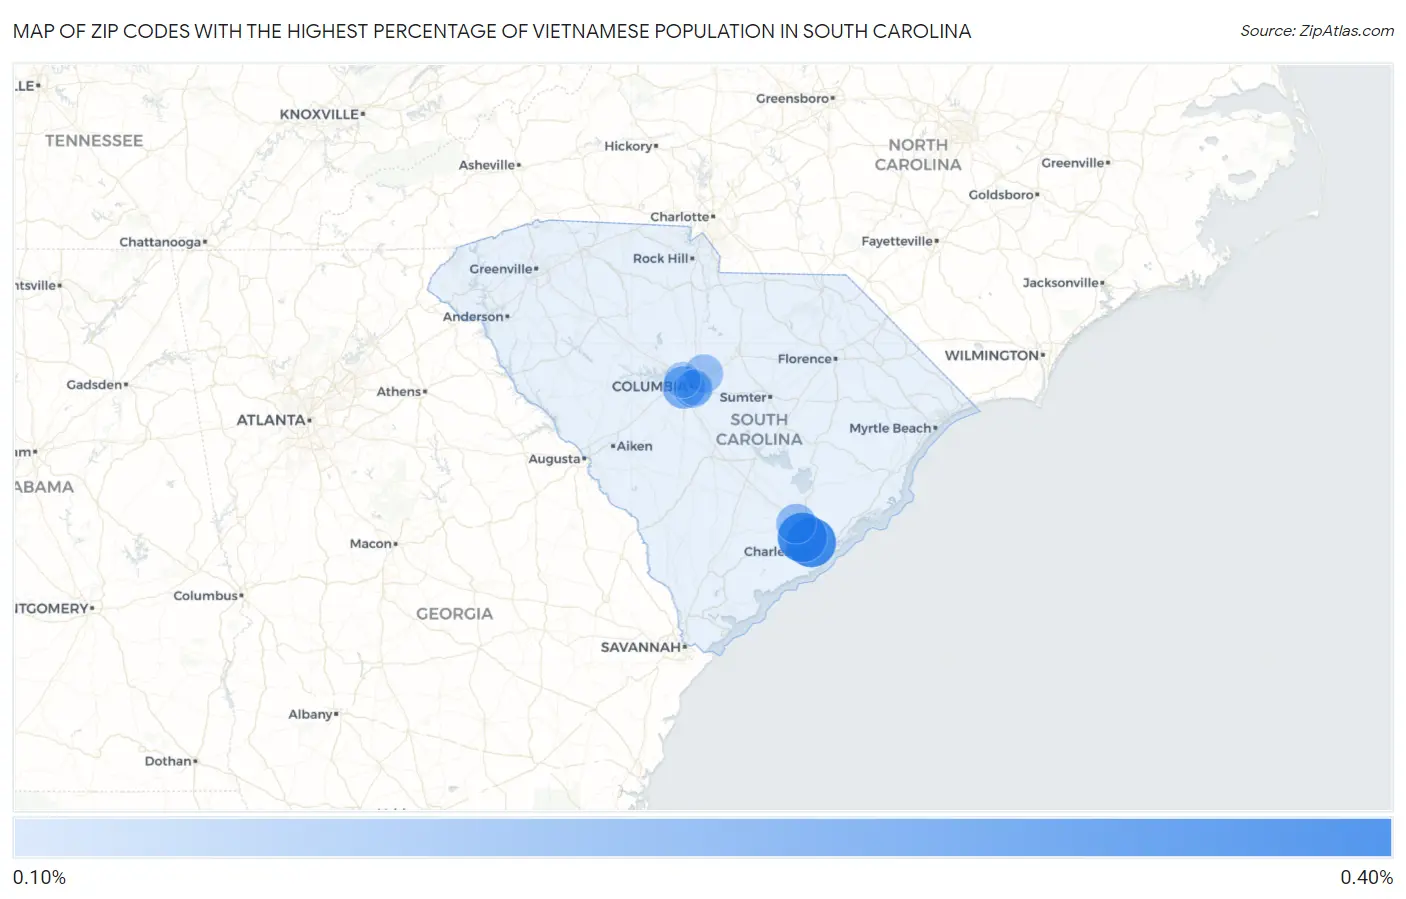Click the 0.40% legend maximum value
The width and height of the screenshot is (1406, 899).
[x=1367, y=878]
